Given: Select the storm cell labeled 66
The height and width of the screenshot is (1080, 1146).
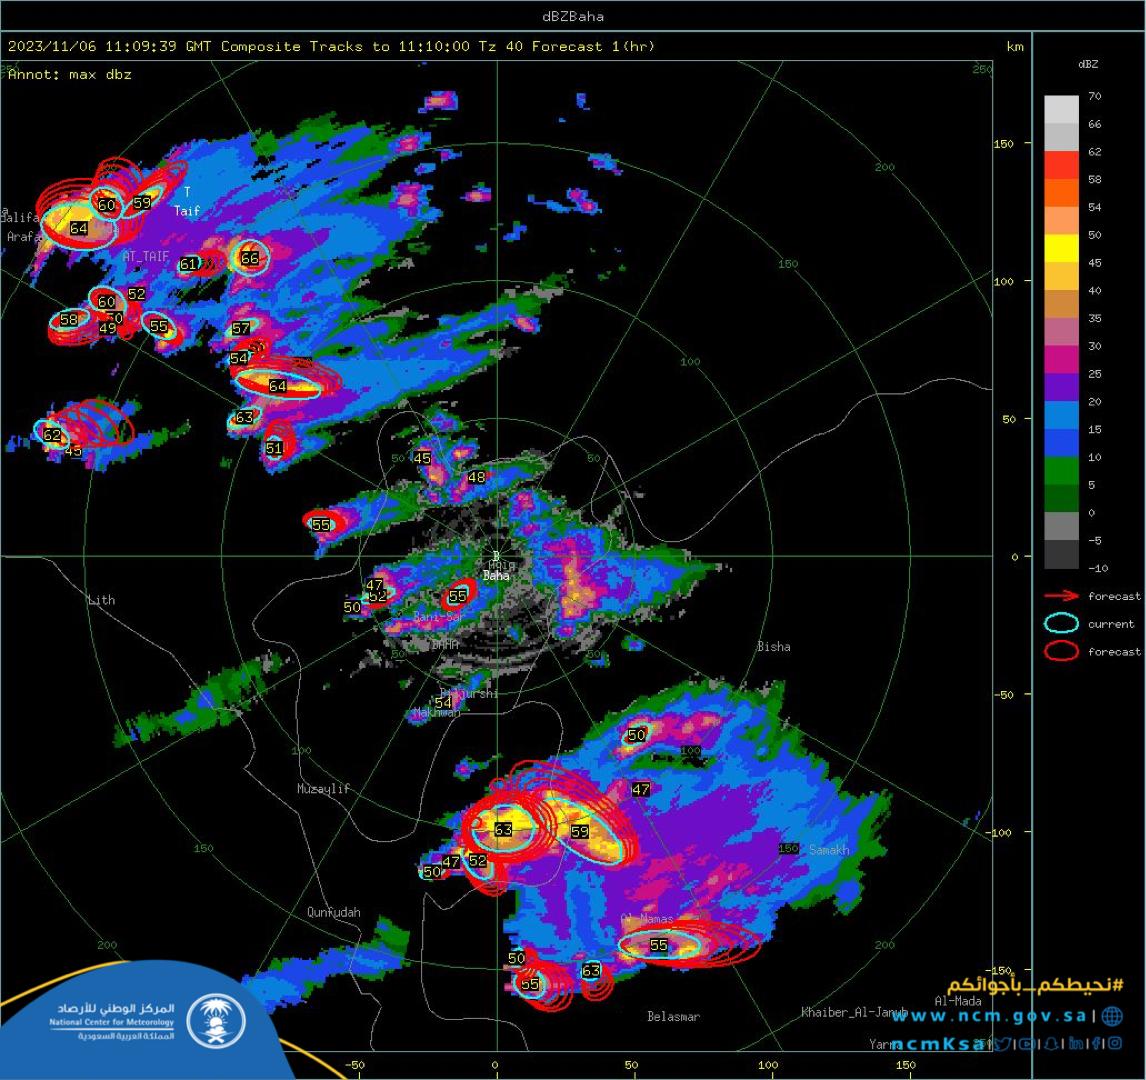Looking at the screenshot, I should click(x=250, y=258).
